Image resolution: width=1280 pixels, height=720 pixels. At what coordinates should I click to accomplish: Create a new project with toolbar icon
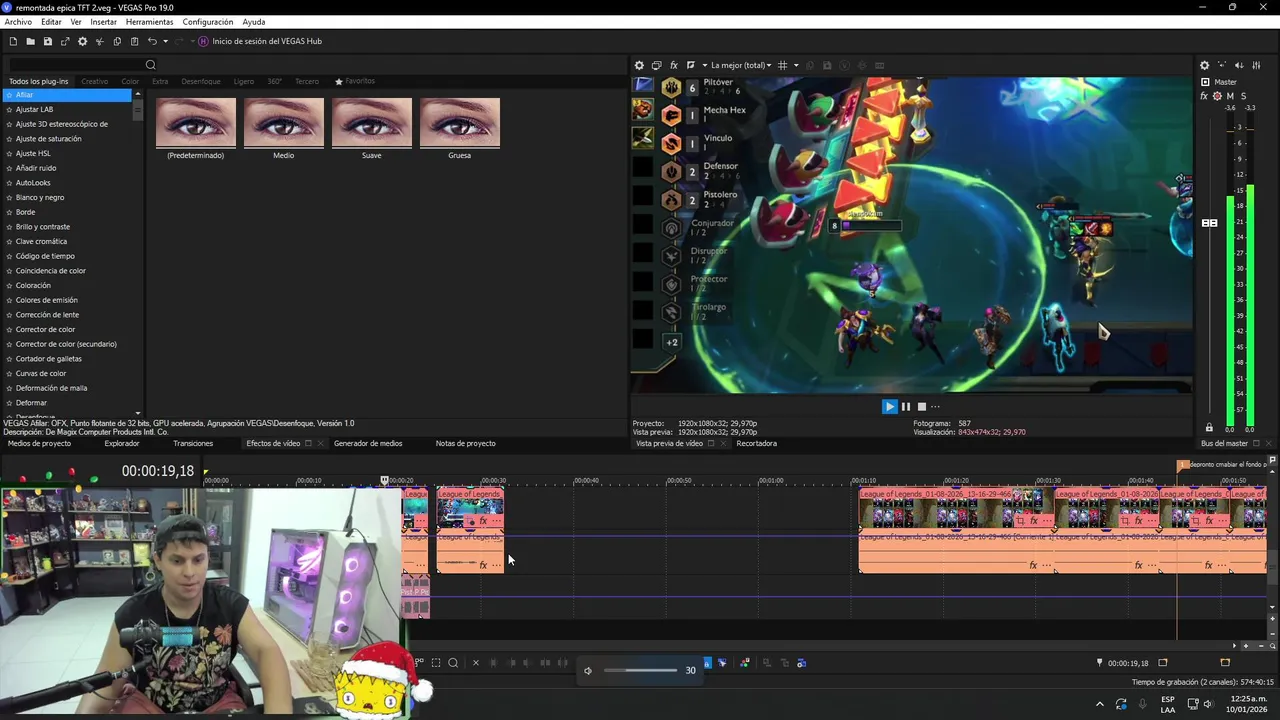13,41
